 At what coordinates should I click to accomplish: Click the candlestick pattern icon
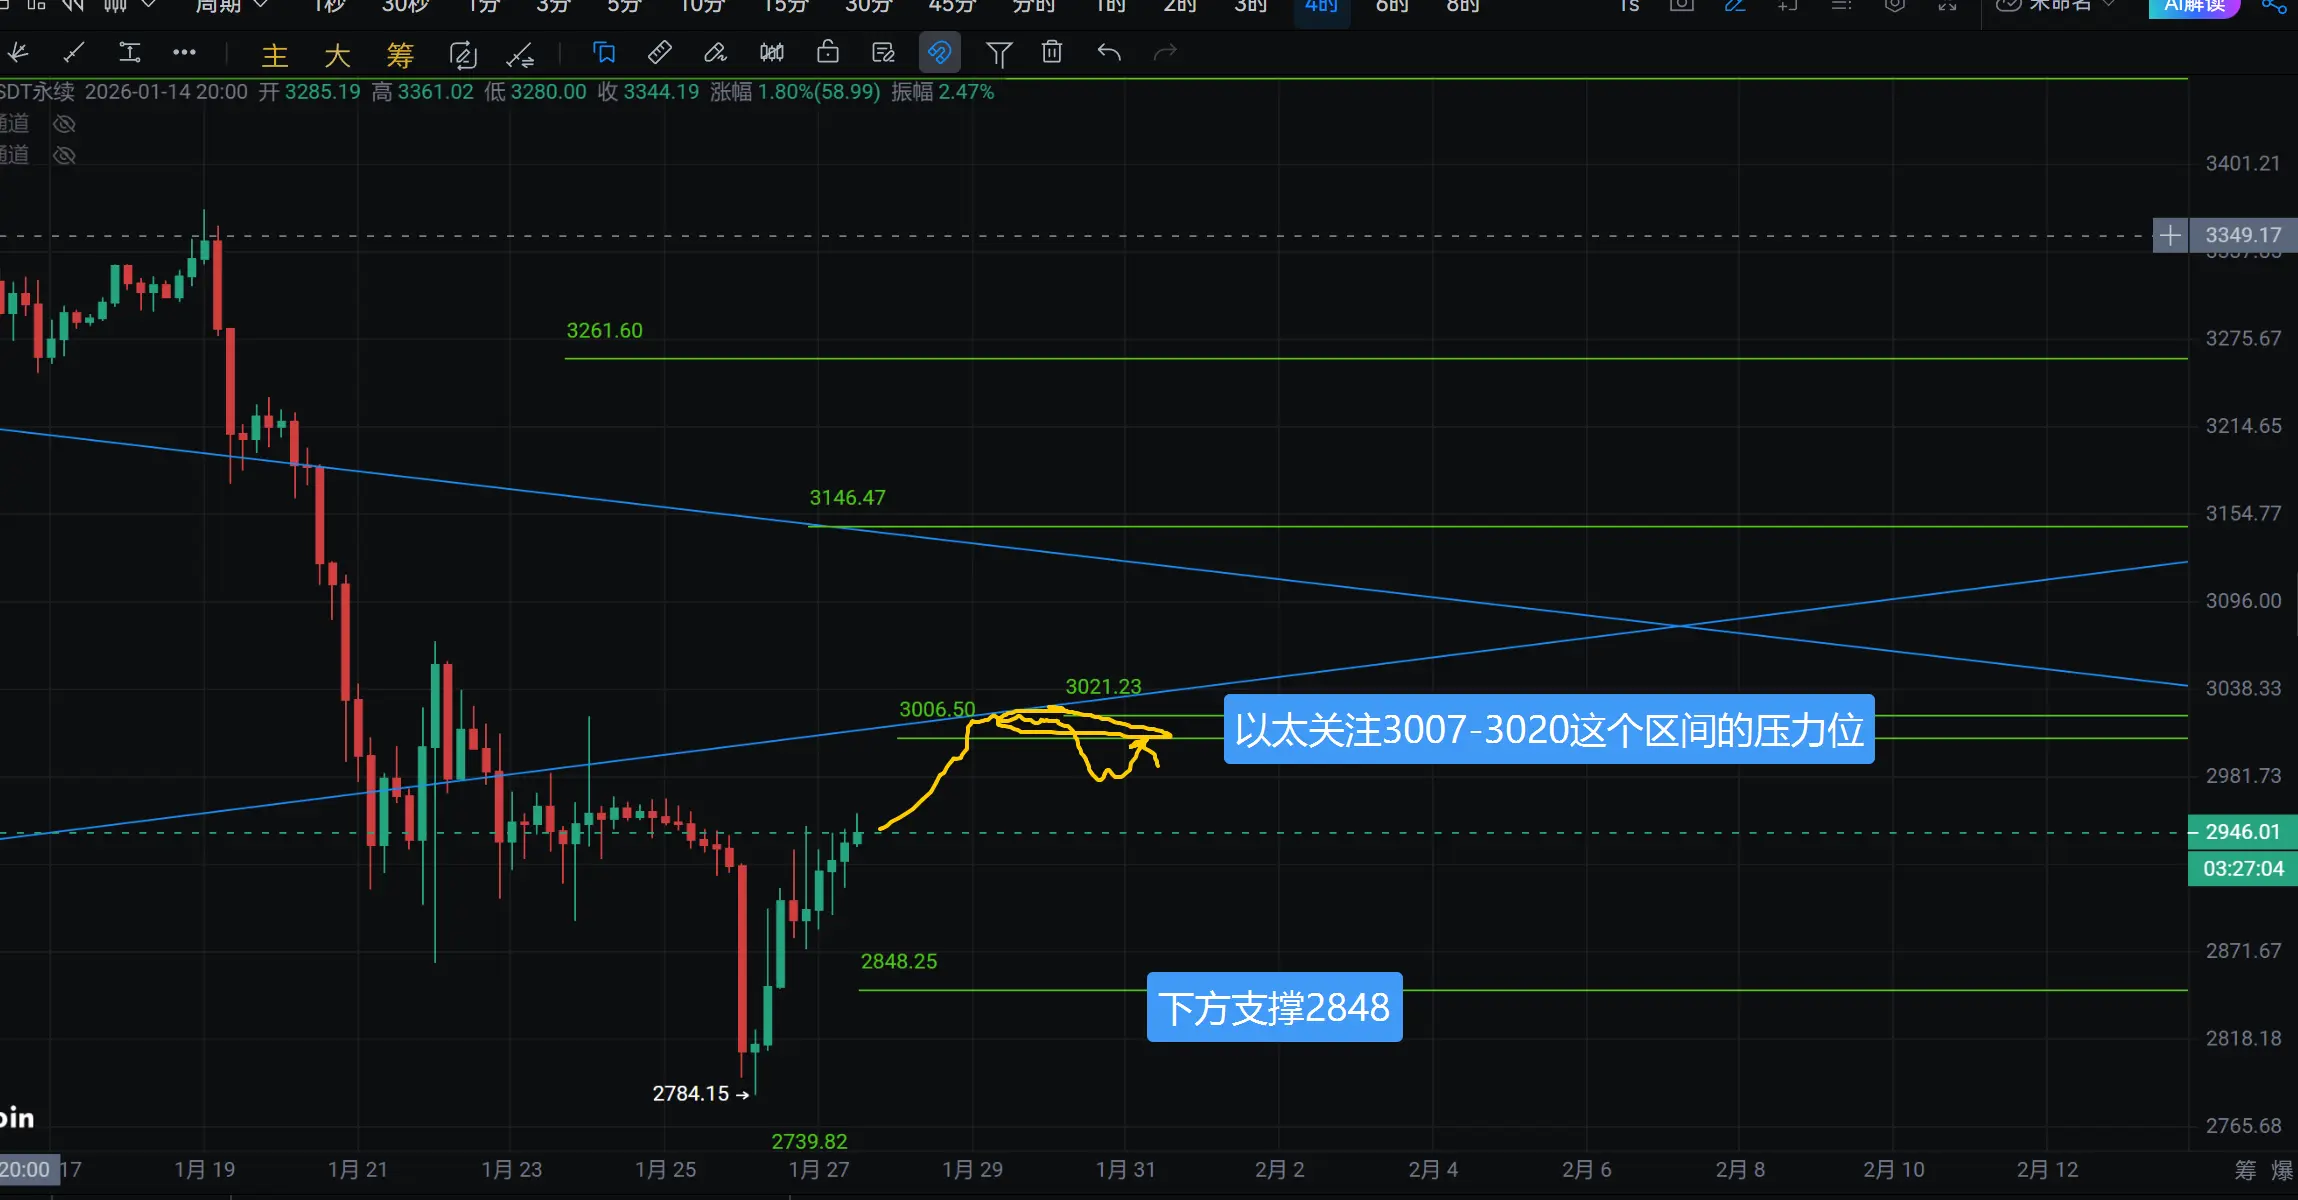pyautogui.click(x=771, y=53)
